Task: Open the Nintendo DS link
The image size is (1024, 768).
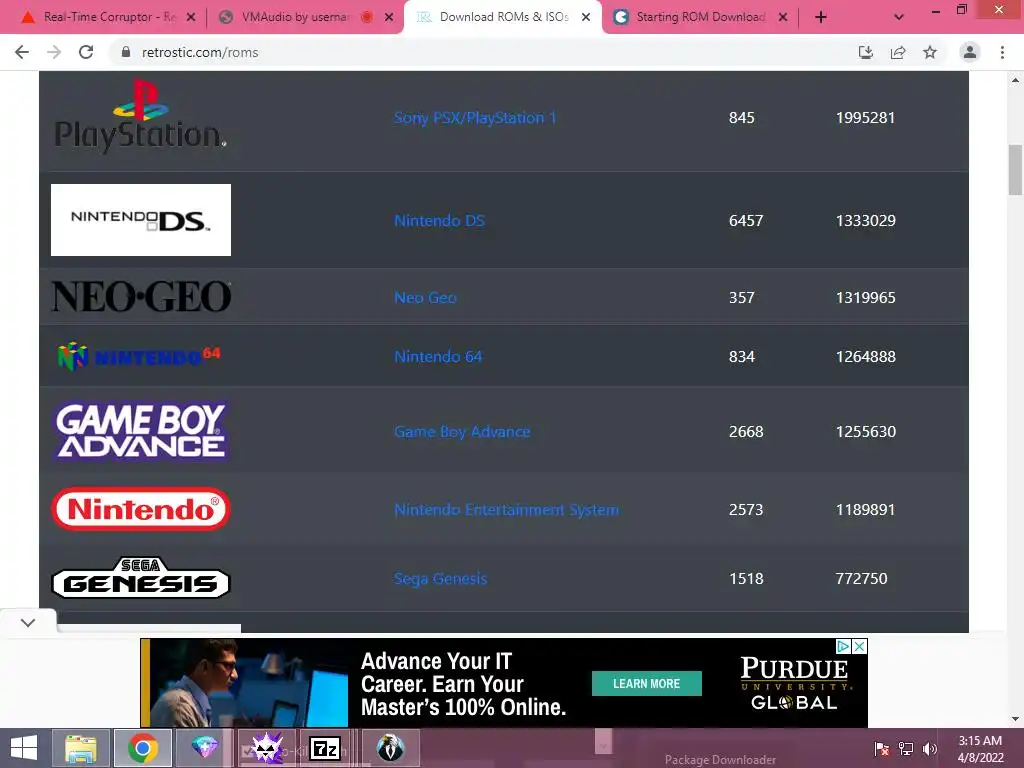Action: click(x=440, y=221)
